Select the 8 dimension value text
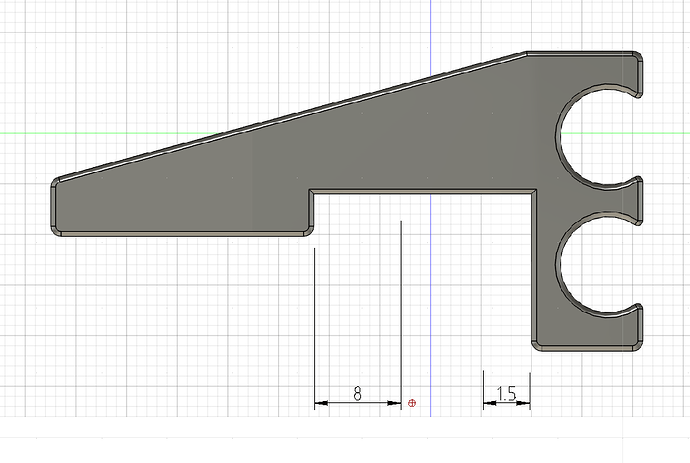The image size is (690, 463). click(357, 394)
